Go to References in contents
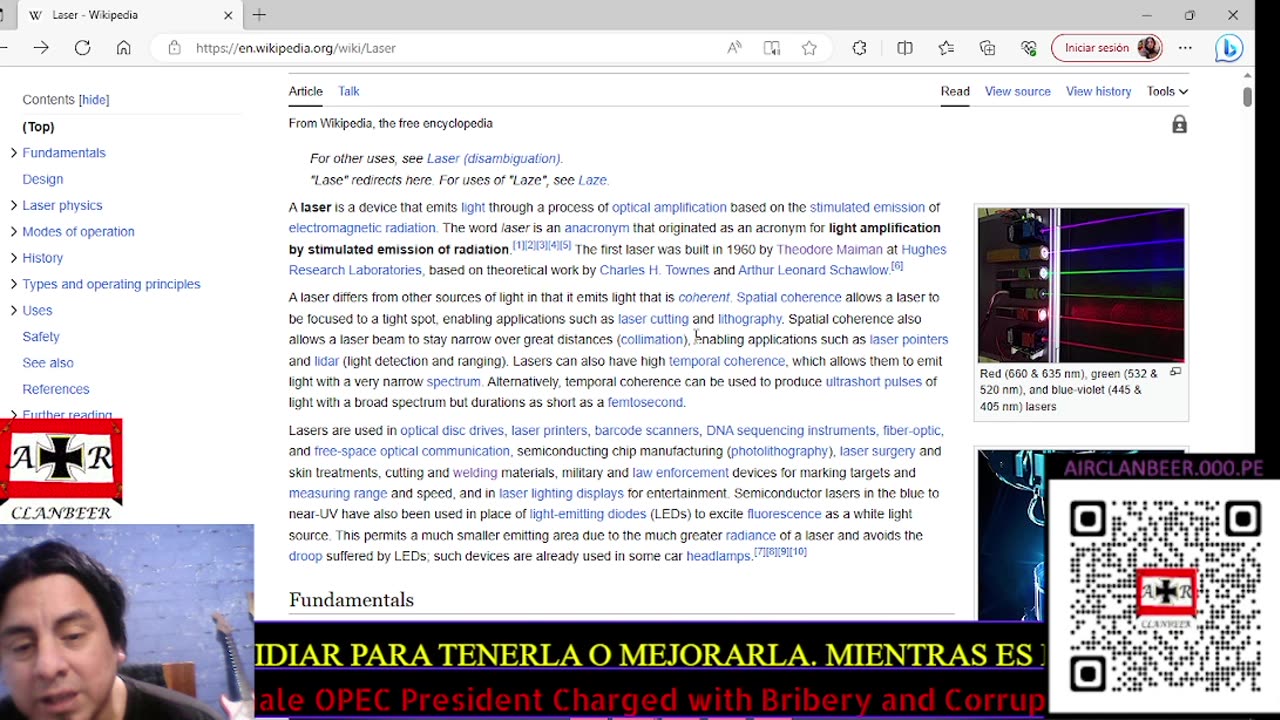The image size is (1280, 720). [56, 389]
